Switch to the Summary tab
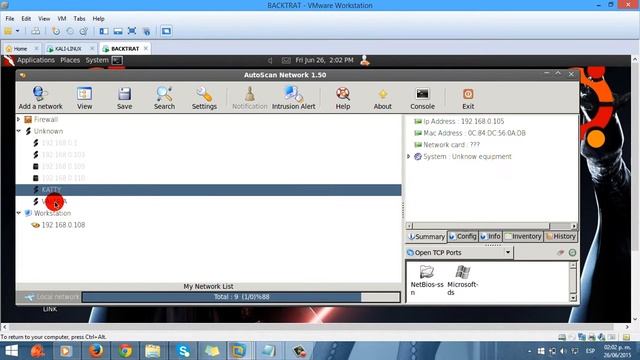 427,236
